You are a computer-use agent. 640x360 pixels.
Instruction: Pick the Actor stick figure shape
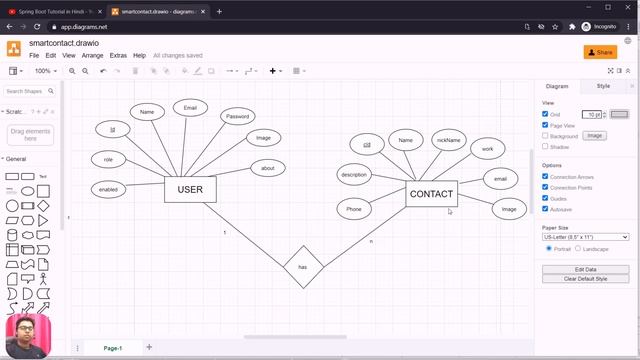tap(43, 279)
